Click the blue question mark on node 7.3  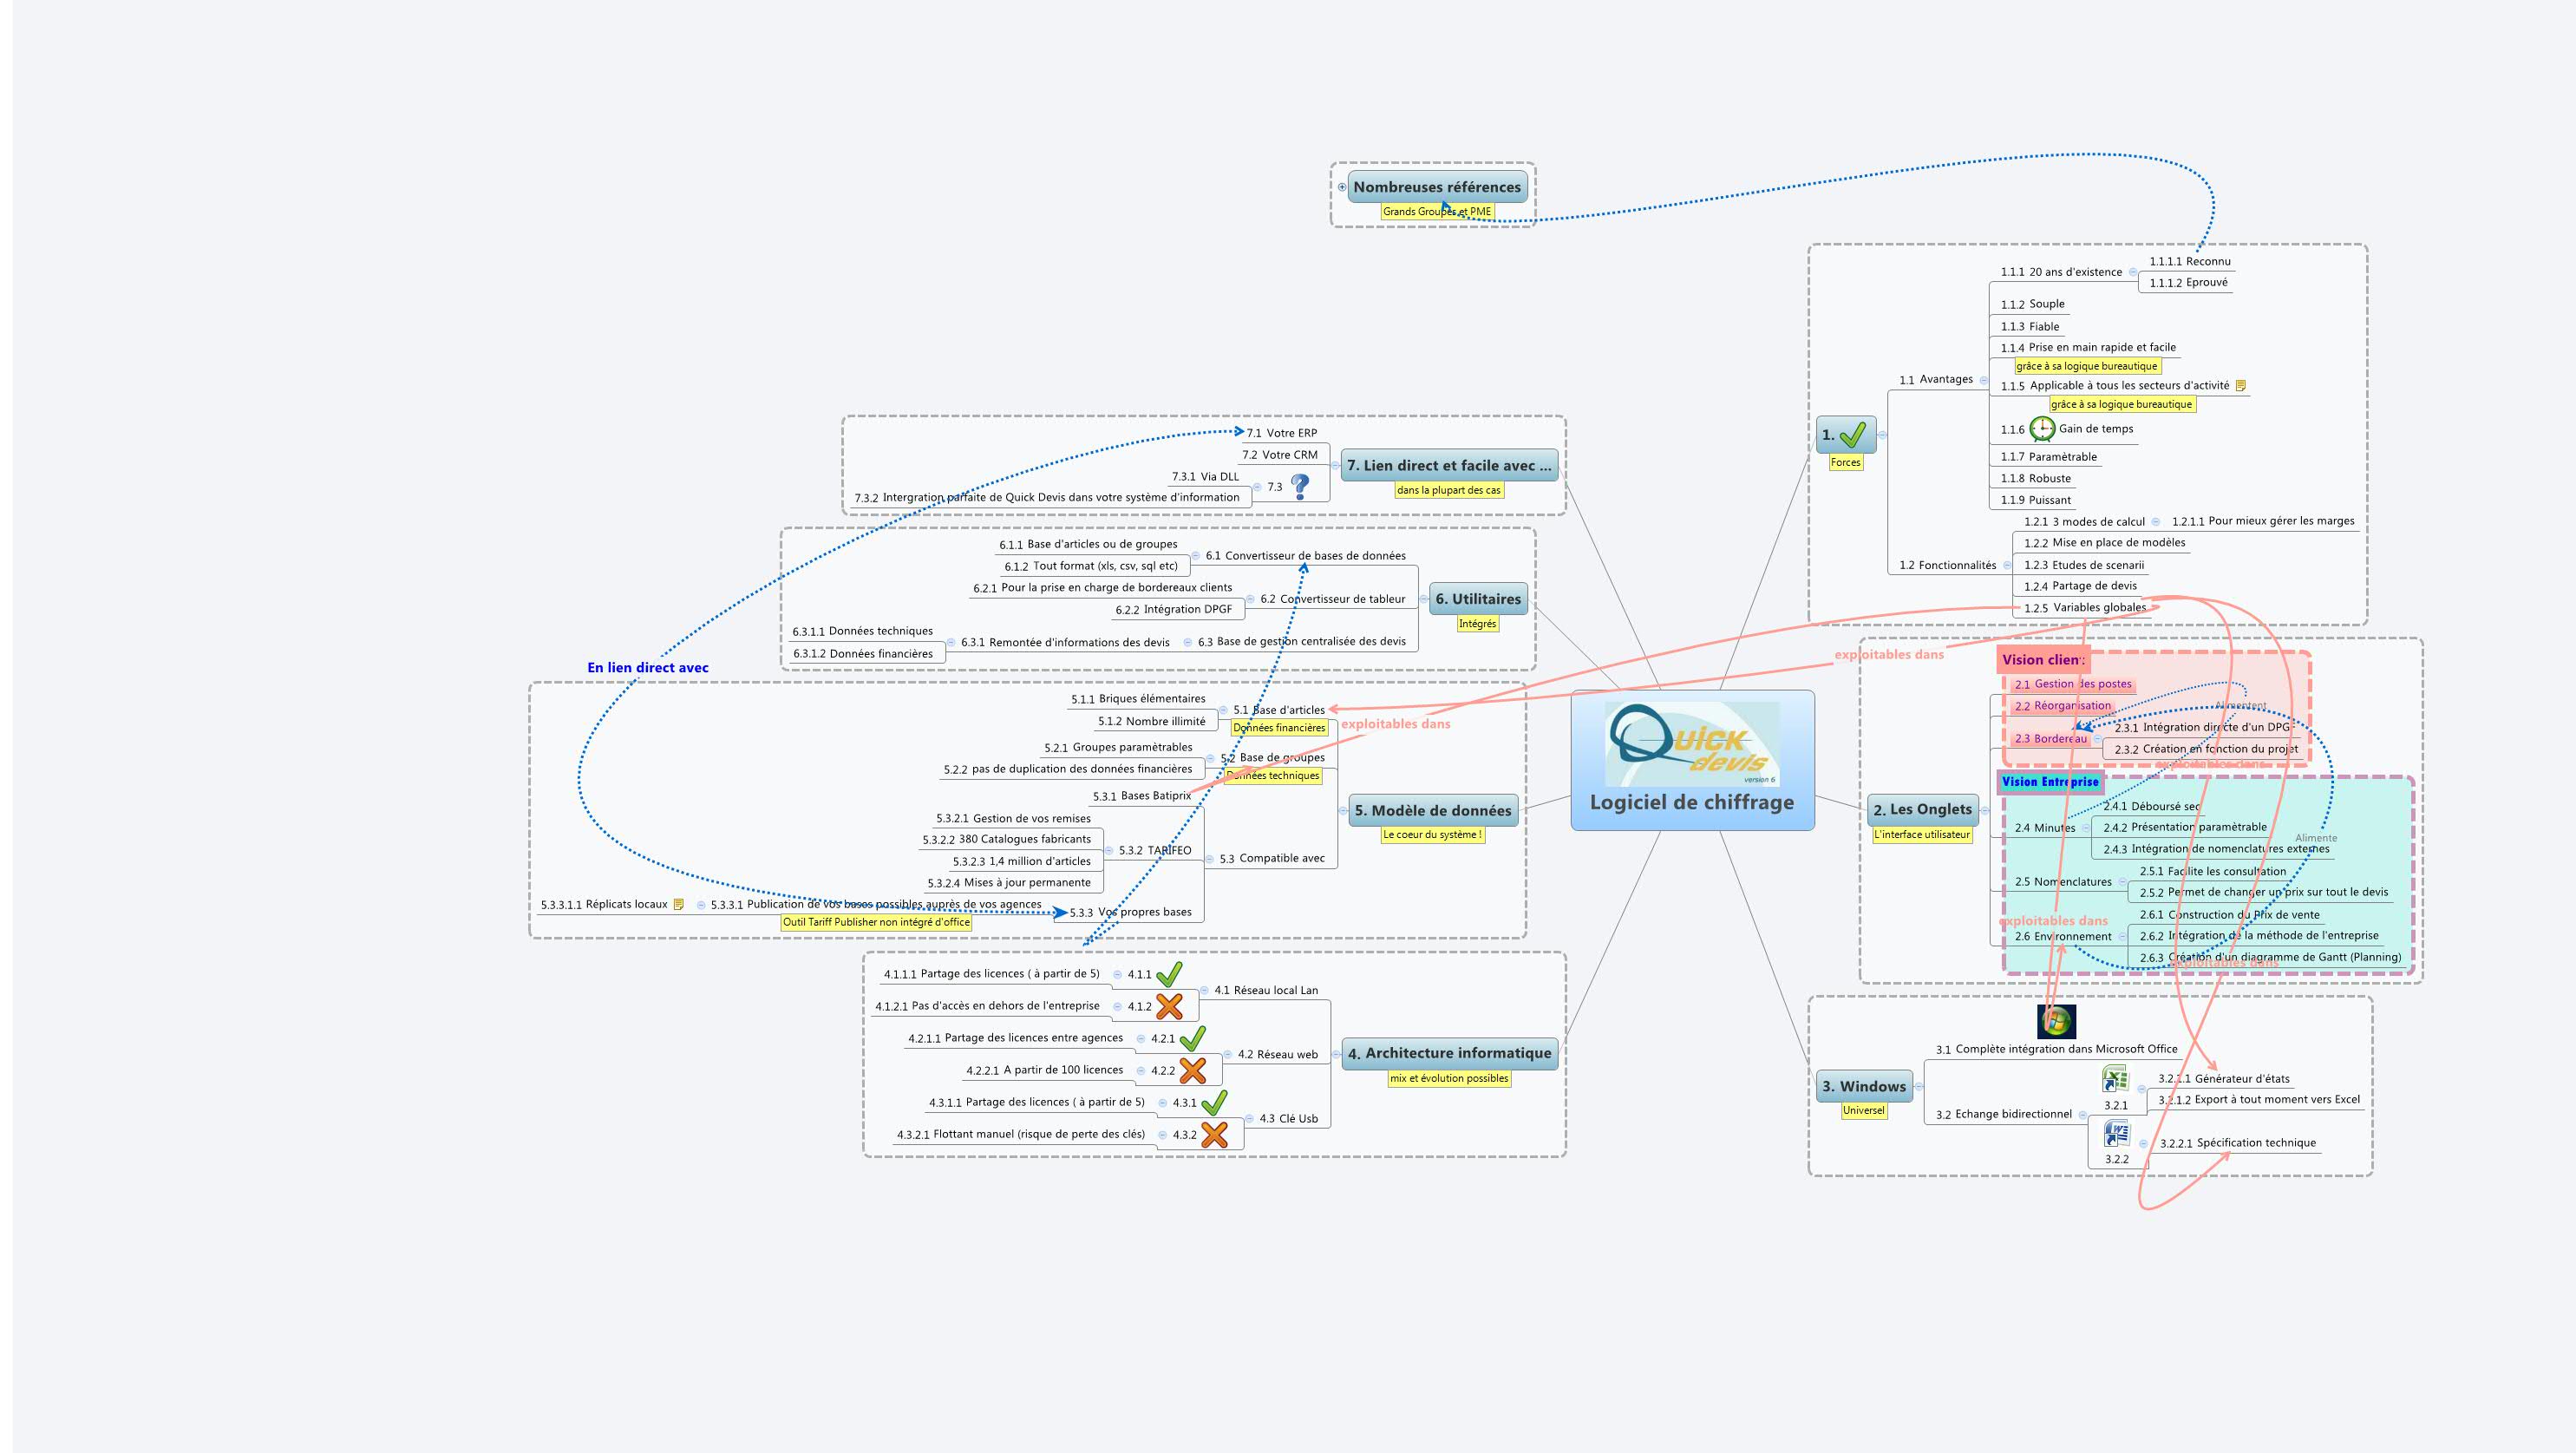(1300, 486)
